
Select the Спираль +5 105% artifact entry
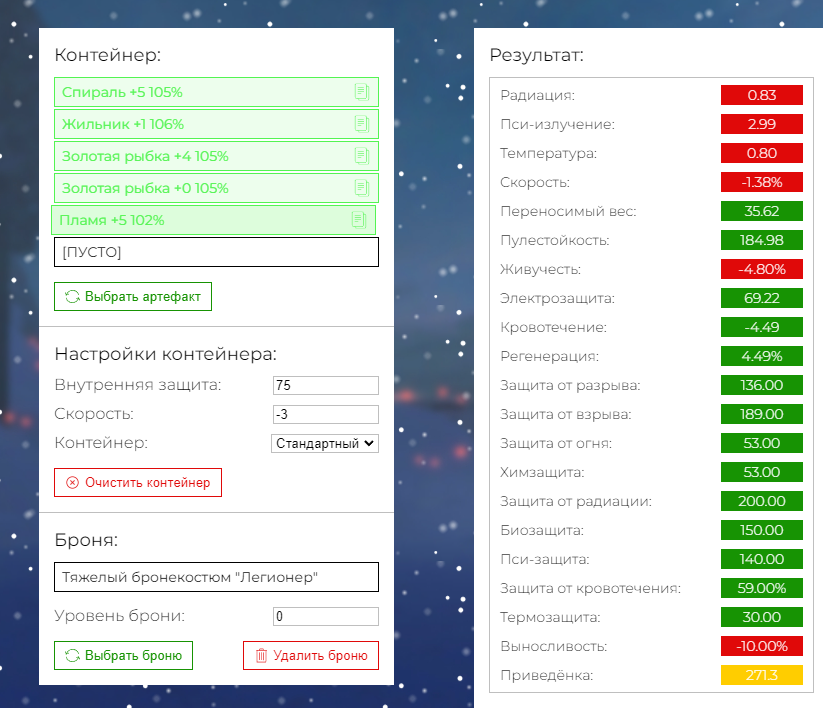200,92
